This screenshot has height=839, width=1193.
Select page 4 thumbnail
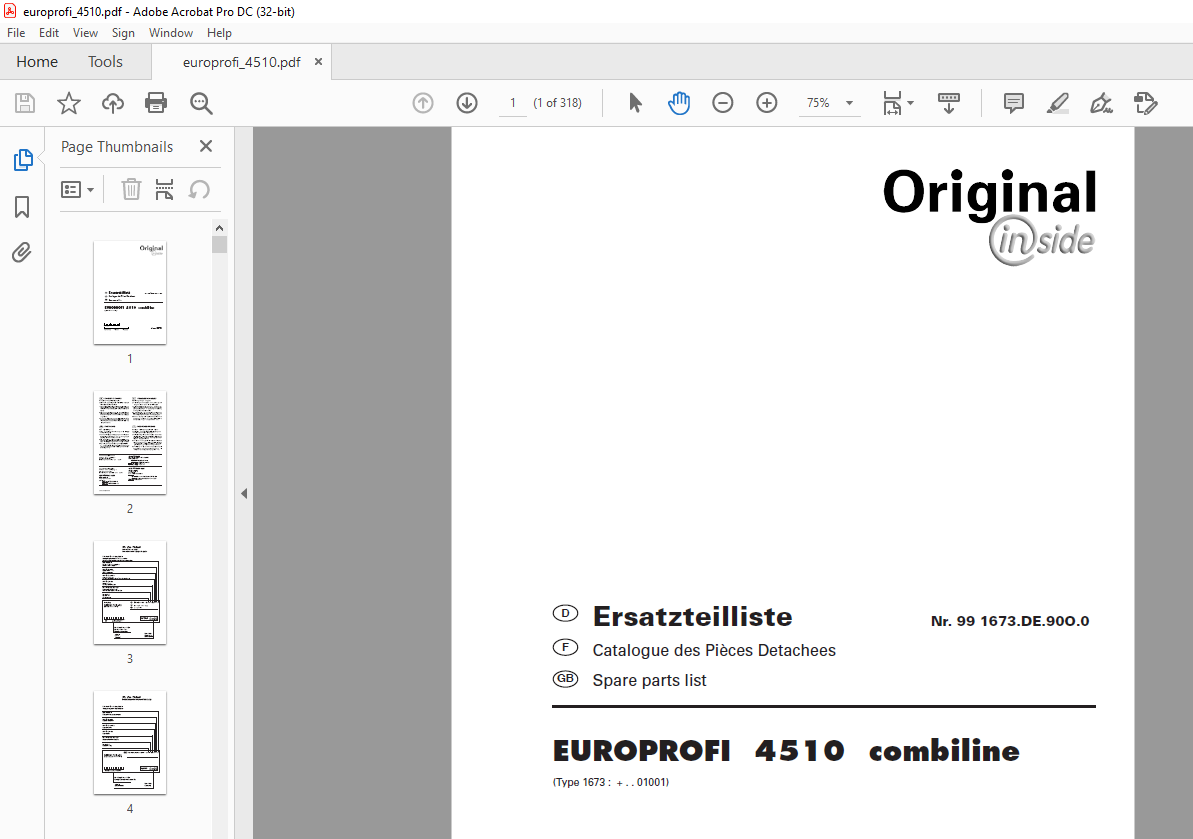point(130,742)
